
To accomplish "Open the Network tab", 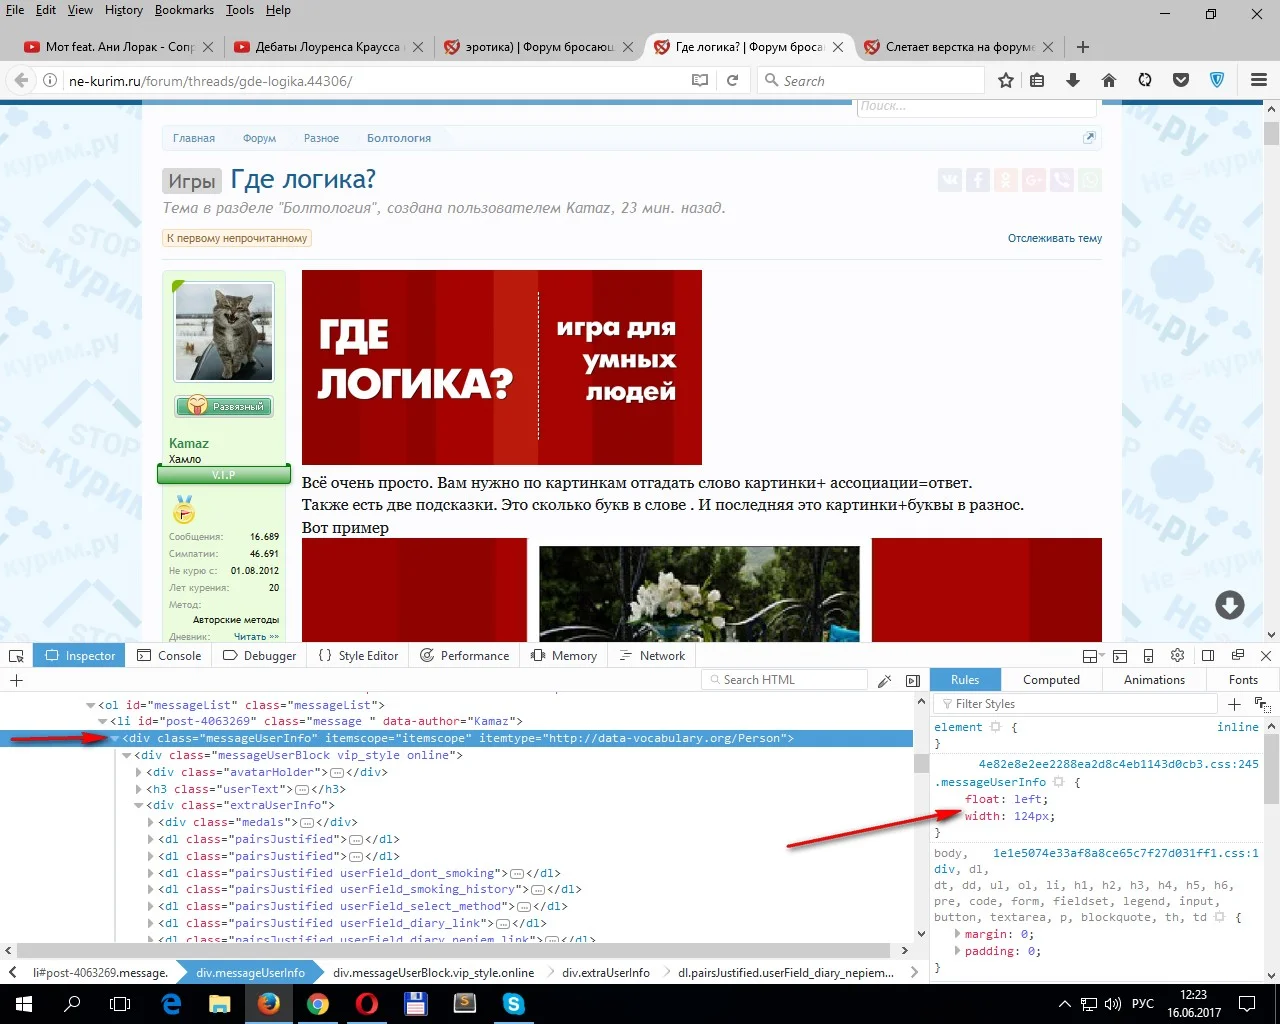I will pyautogui.click(x=652, y=656).
